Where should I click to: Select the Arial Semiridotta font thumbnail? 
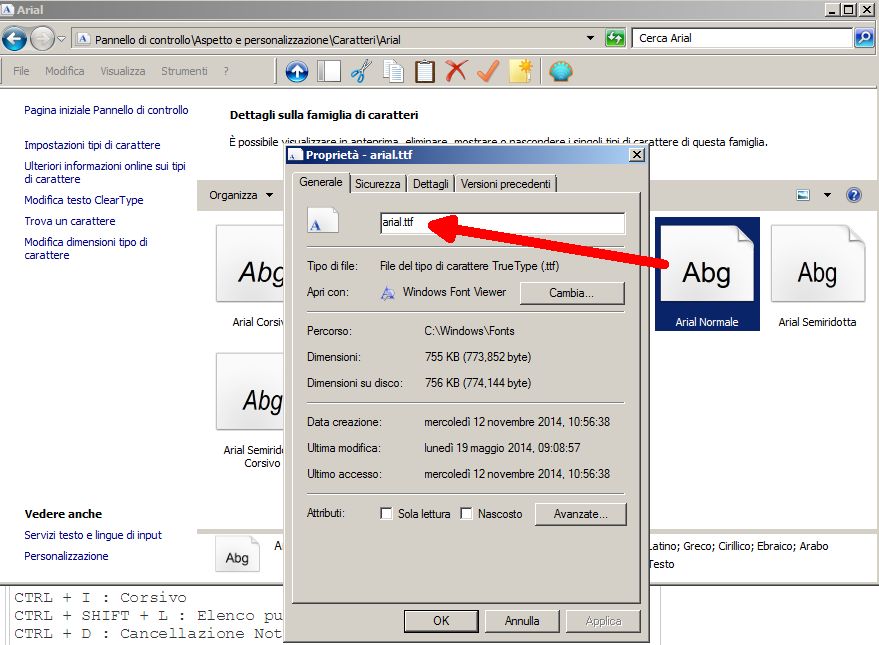[x=817, y=276]
